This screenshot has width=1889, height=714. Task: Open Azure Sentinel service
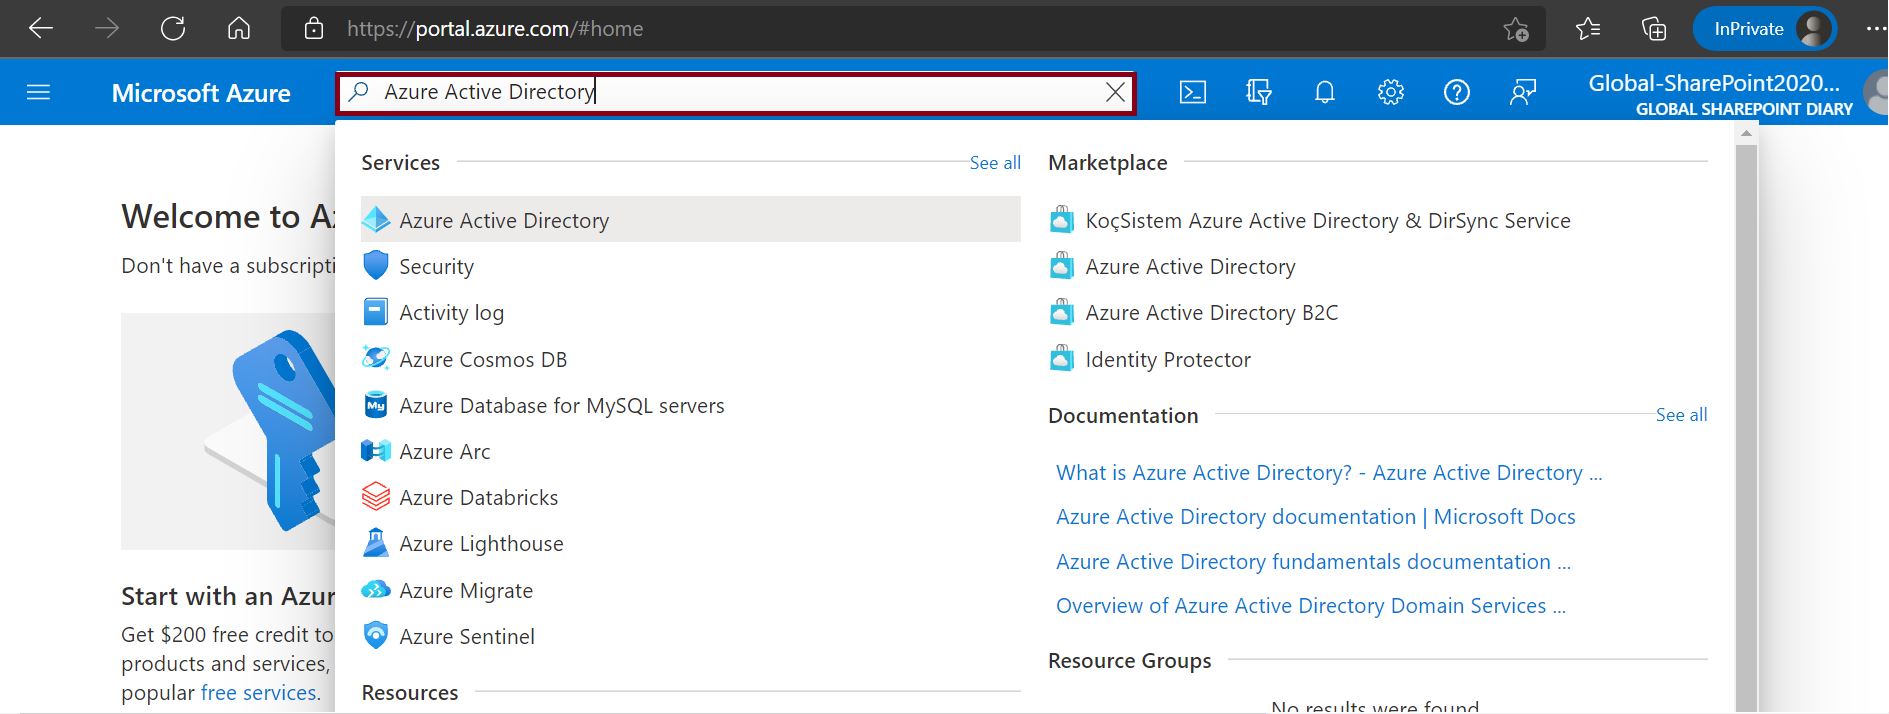pos(690,636)
